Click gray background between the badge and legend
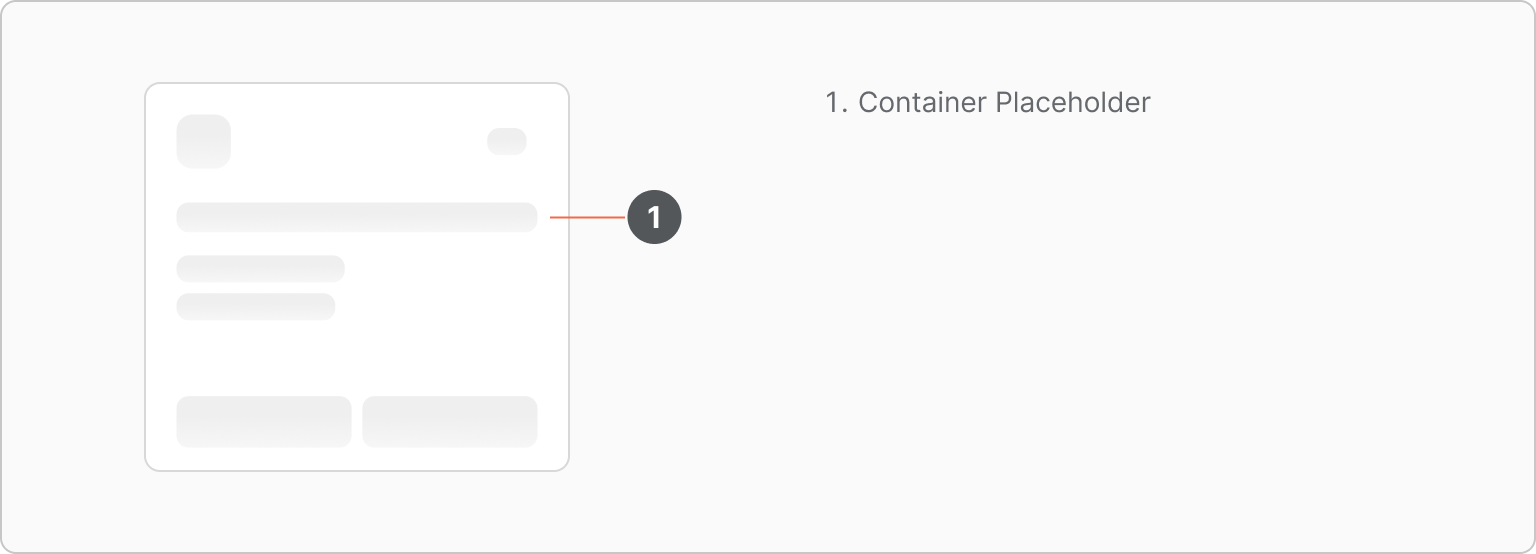Screen dimensions: 1536x554 coord(750,217)
